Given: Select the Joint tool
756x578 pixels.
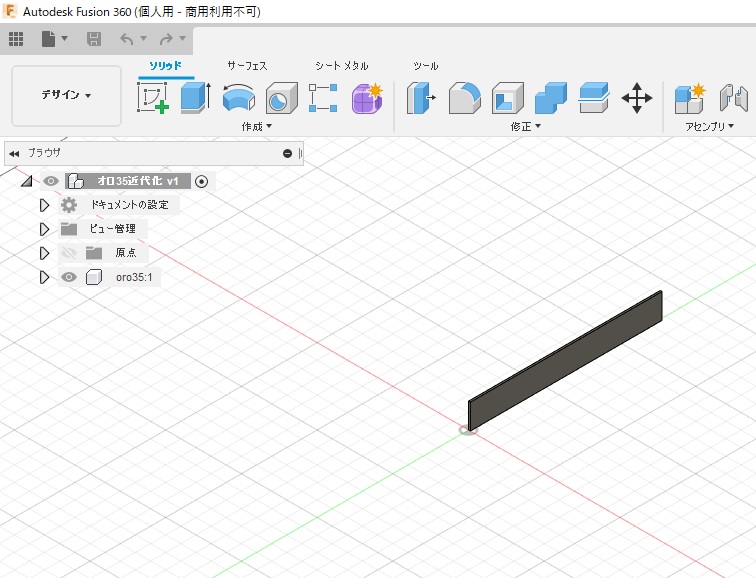Looking at the screenshot, I should point(734,98).
